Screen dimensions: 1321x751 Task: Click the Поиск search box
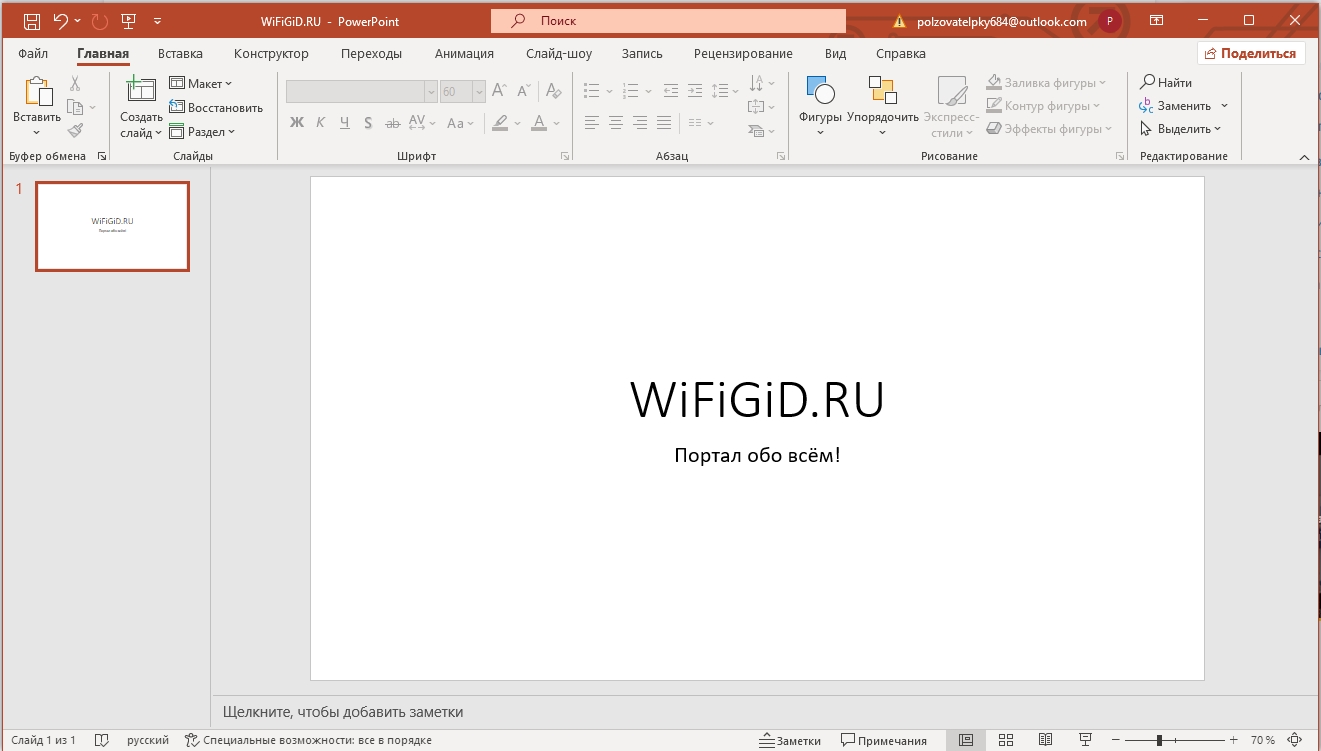point(668,21)
